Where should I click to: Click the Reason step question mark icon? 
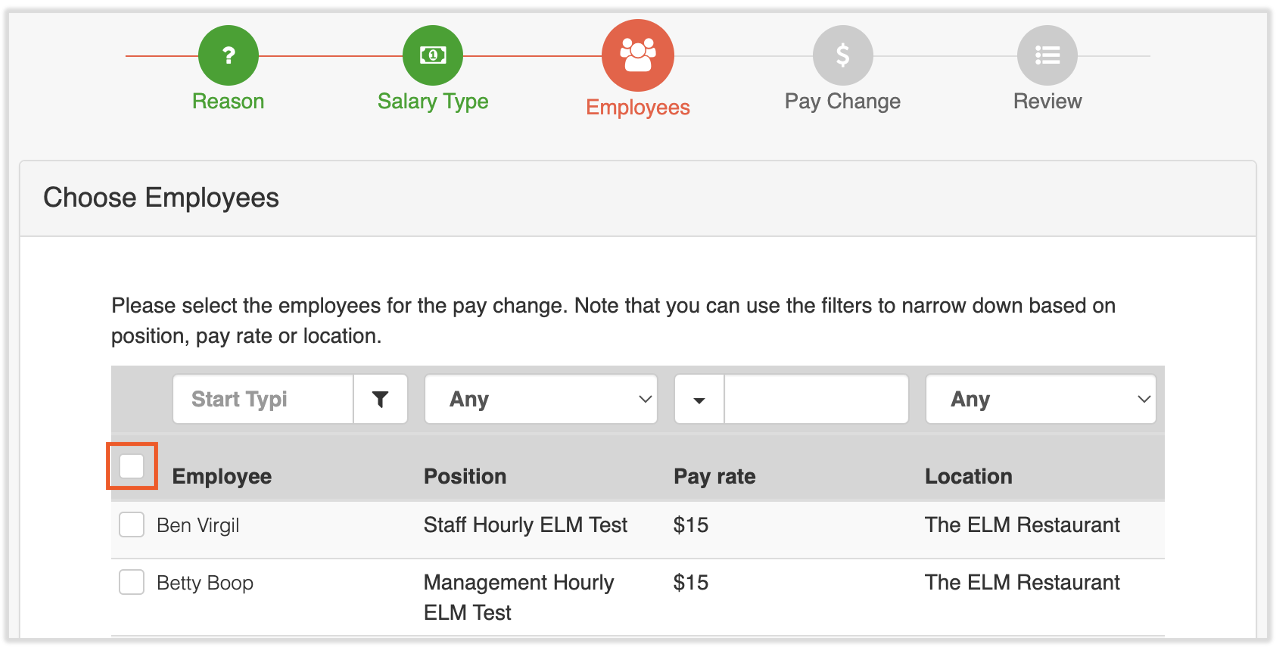[228, 56]
